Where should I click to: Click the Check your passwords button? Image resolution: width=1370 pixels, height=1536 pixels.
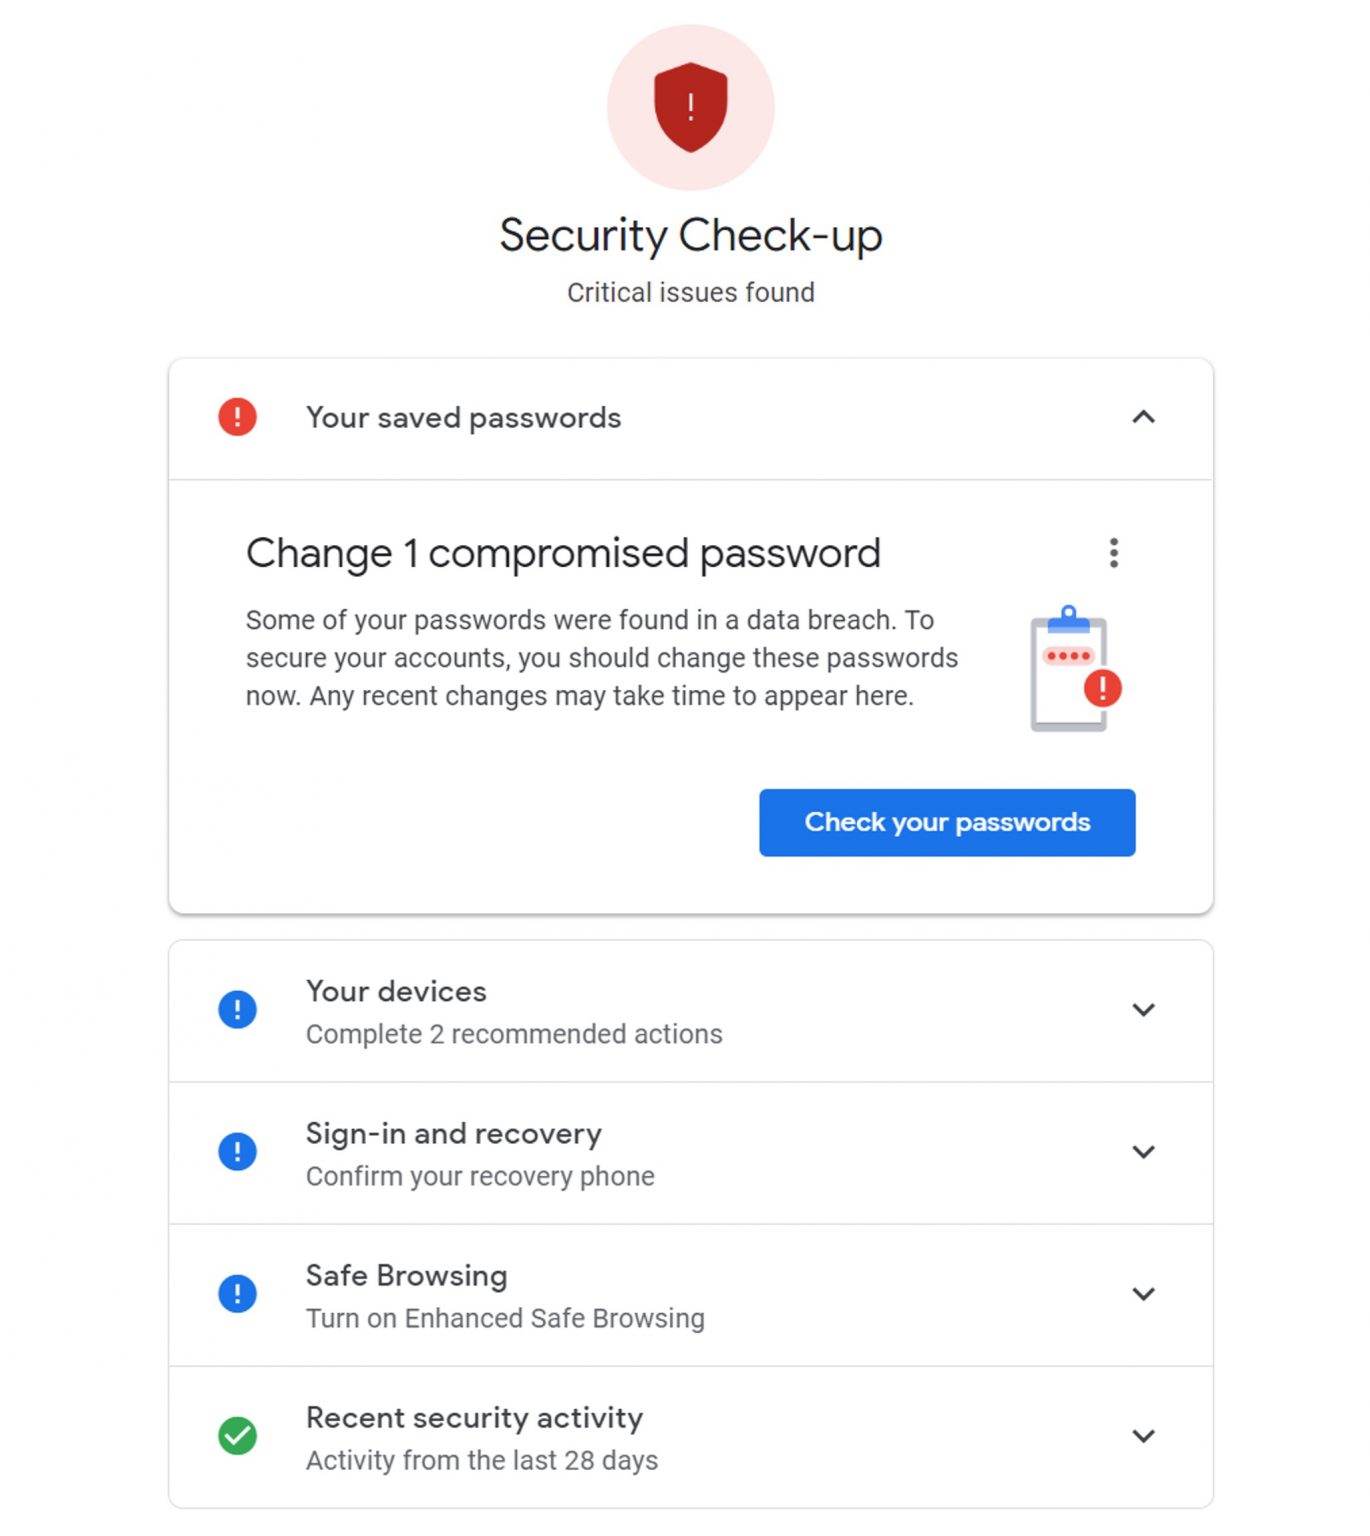click(946, 822)
